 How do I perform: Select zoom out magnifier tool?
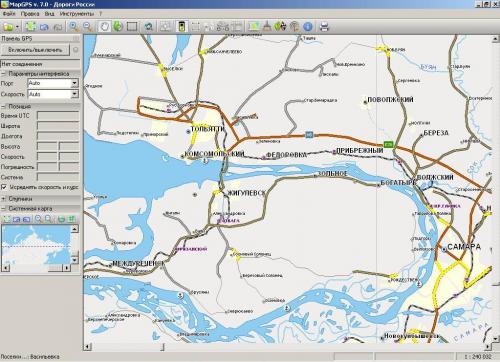pyautogui.click(x=88, y=27)
